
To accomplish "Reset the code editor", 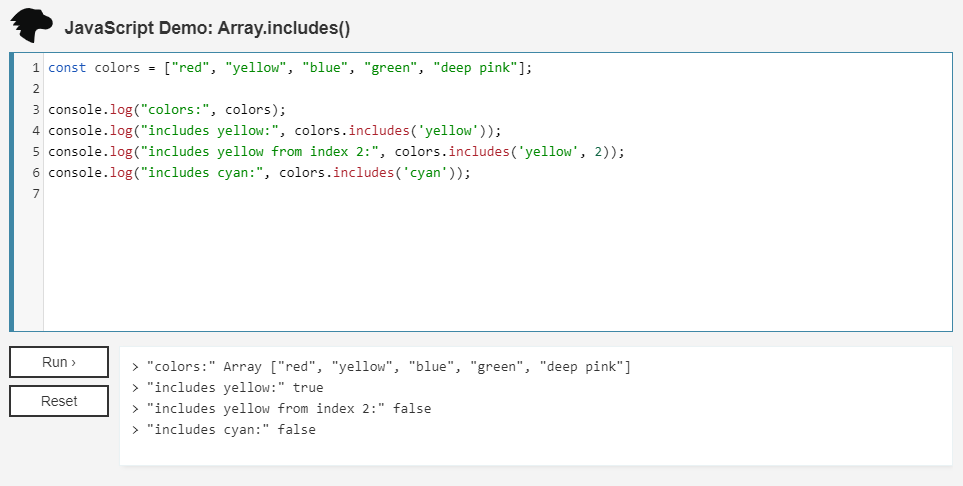I will 59,401.
